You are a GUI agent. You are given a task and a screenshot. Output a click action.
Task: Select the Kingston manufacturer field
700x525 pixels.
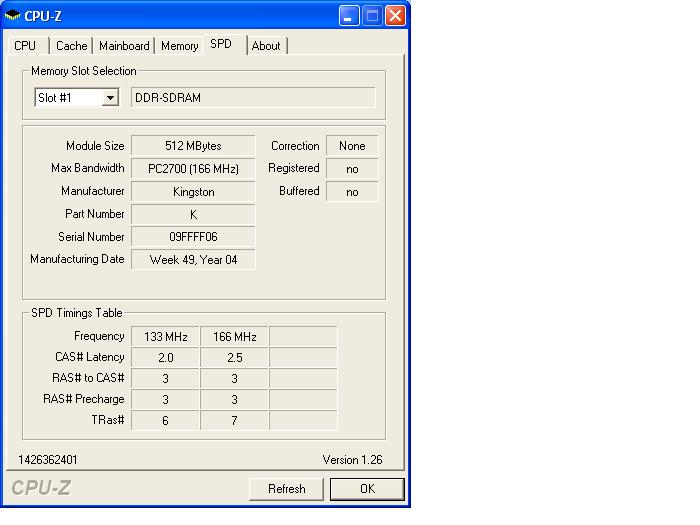(x=193, y=192)
